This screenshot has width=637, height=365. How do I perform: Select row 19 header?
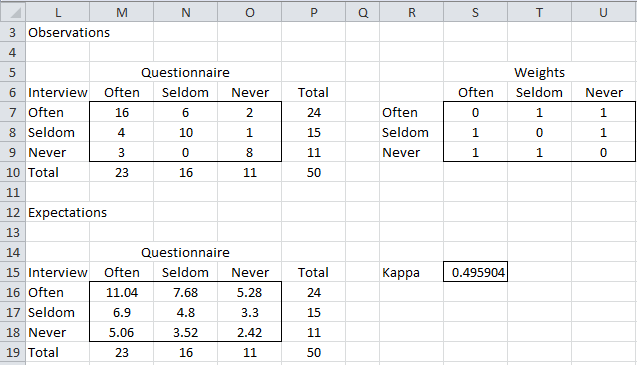(13, 352)
